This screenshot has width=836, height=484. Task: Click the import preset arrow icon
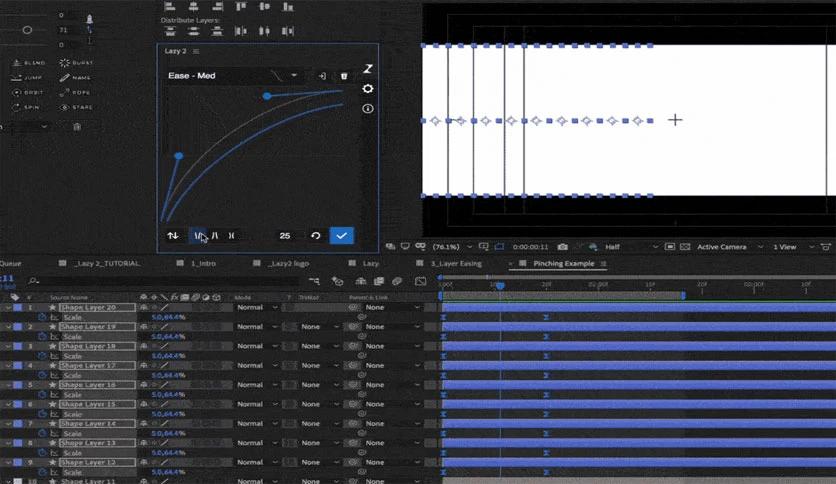pyautogui.click(x=322, y=76)
